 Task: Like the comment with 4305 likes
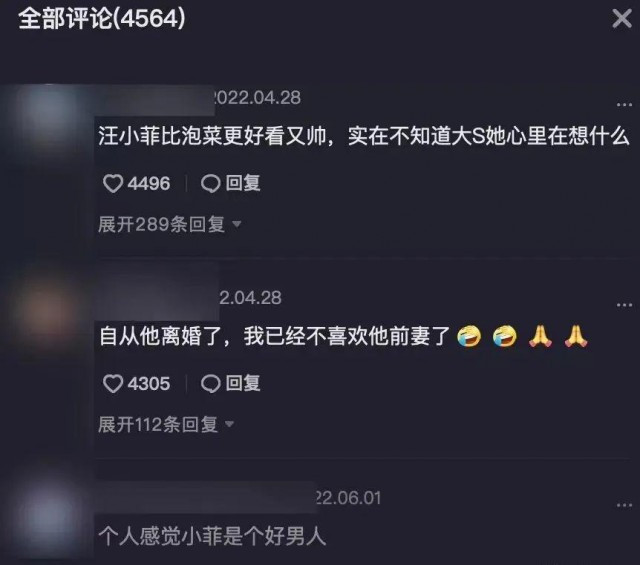pos(113,384)
